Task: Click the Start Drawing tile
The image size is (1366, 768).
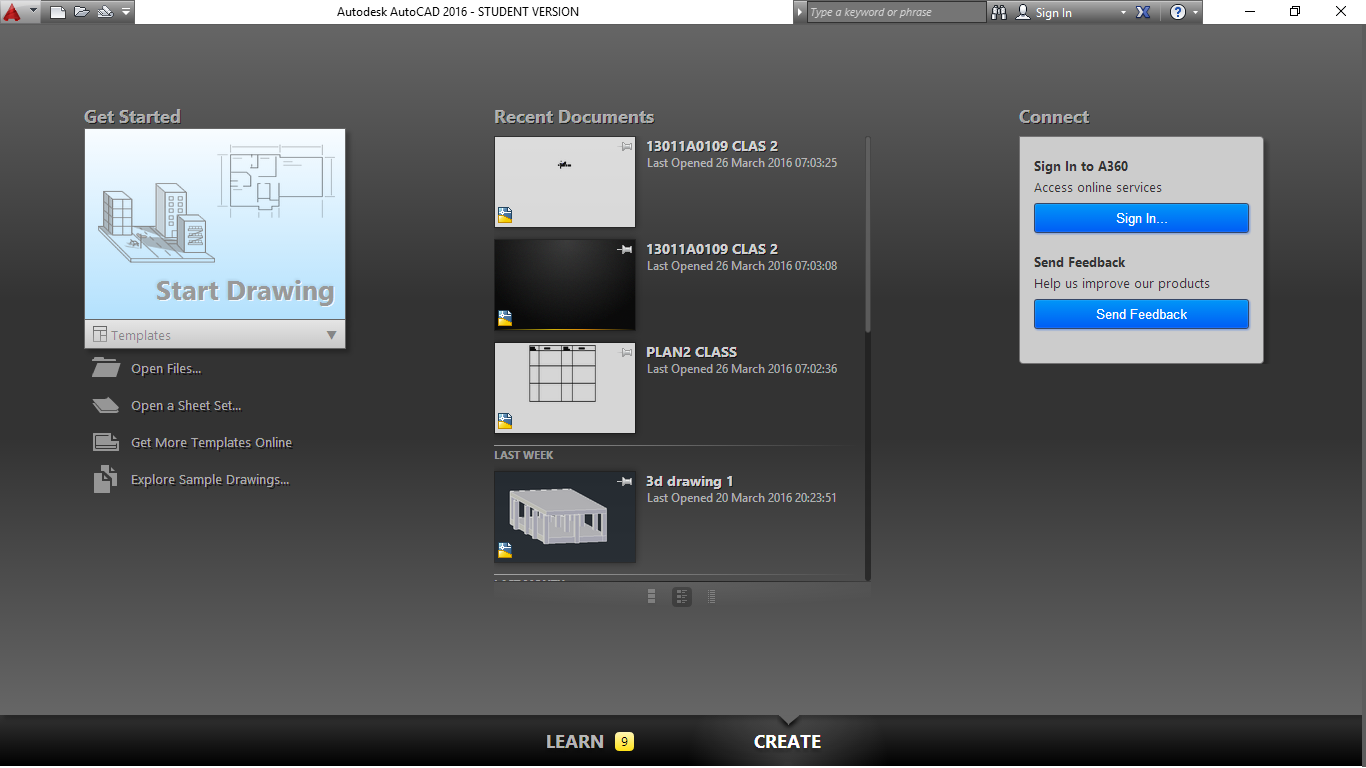Action: pyautogui.click(x=215, y=224)
